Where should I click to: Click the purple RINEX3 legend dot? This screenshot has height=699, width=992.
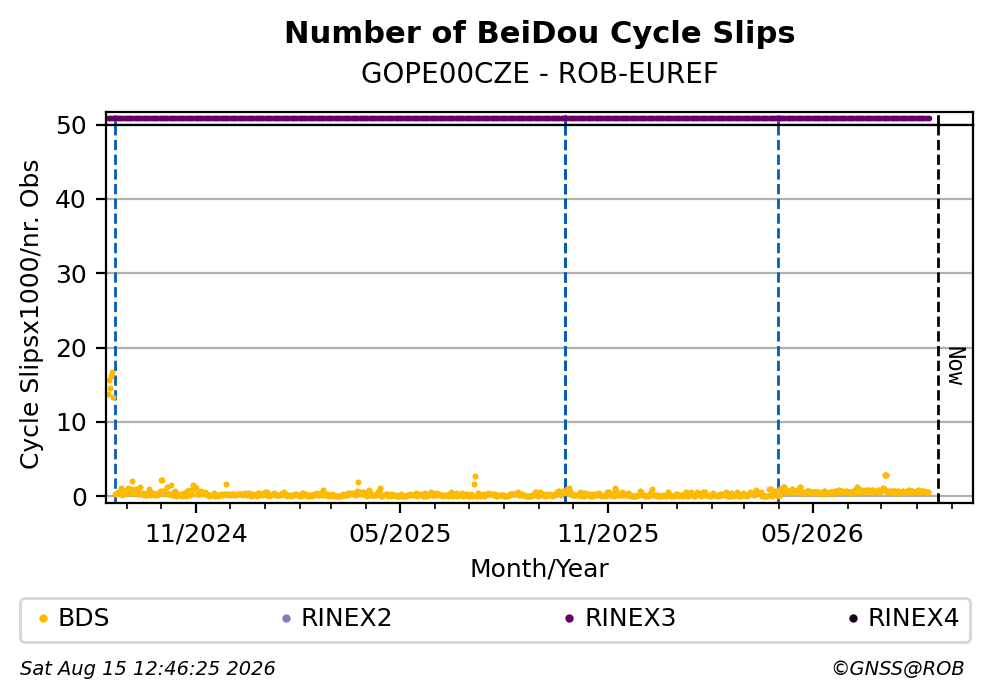click(x=569, y=619)
